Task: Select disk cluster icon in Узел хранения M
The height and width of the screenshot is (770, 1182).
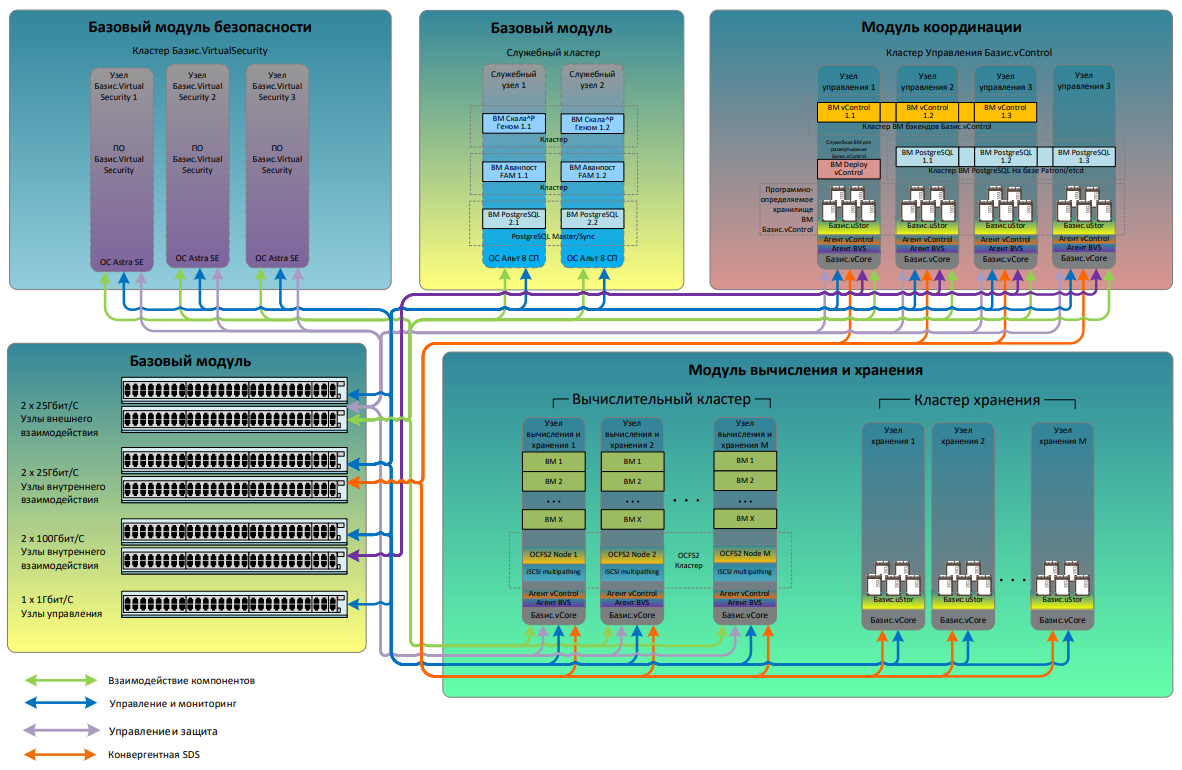Action: coord(1061,579)
